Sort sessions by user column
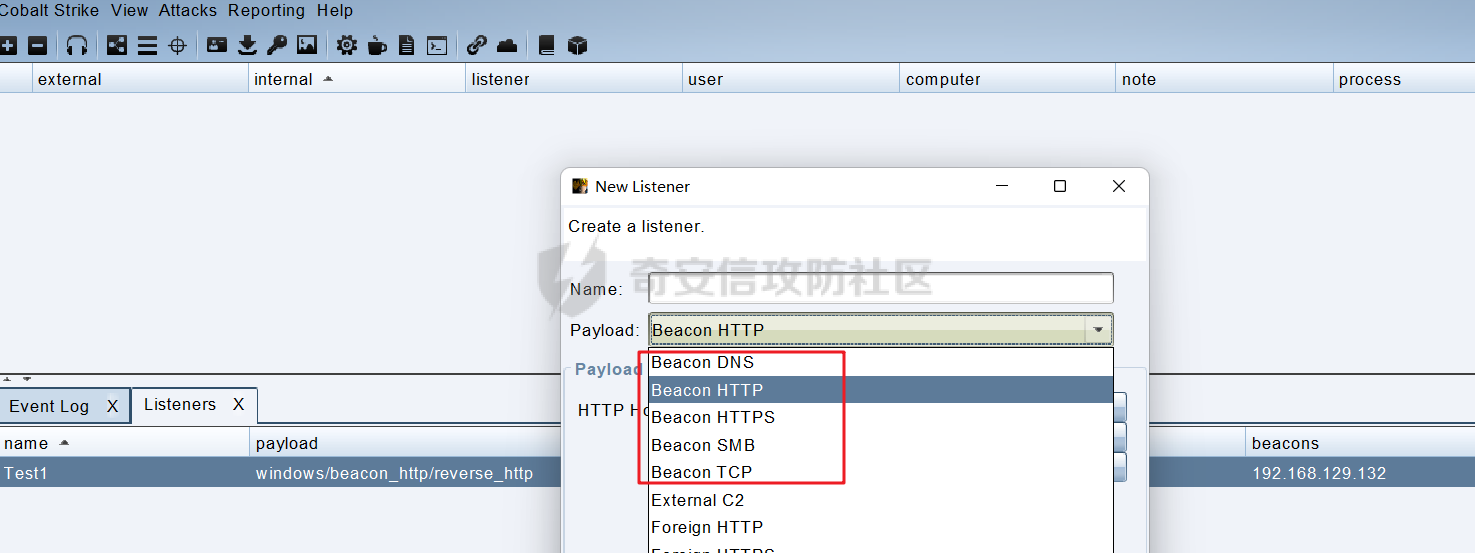1475x553 pixels. pos(791,79)
